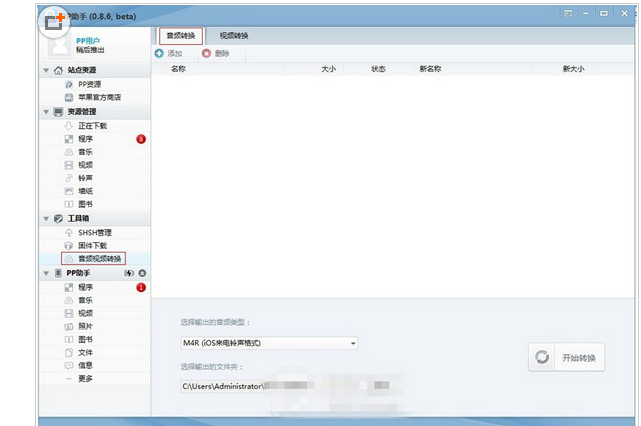Open 信息 on the device
Screen dimensions: 641x426
(x=95, y=365)
